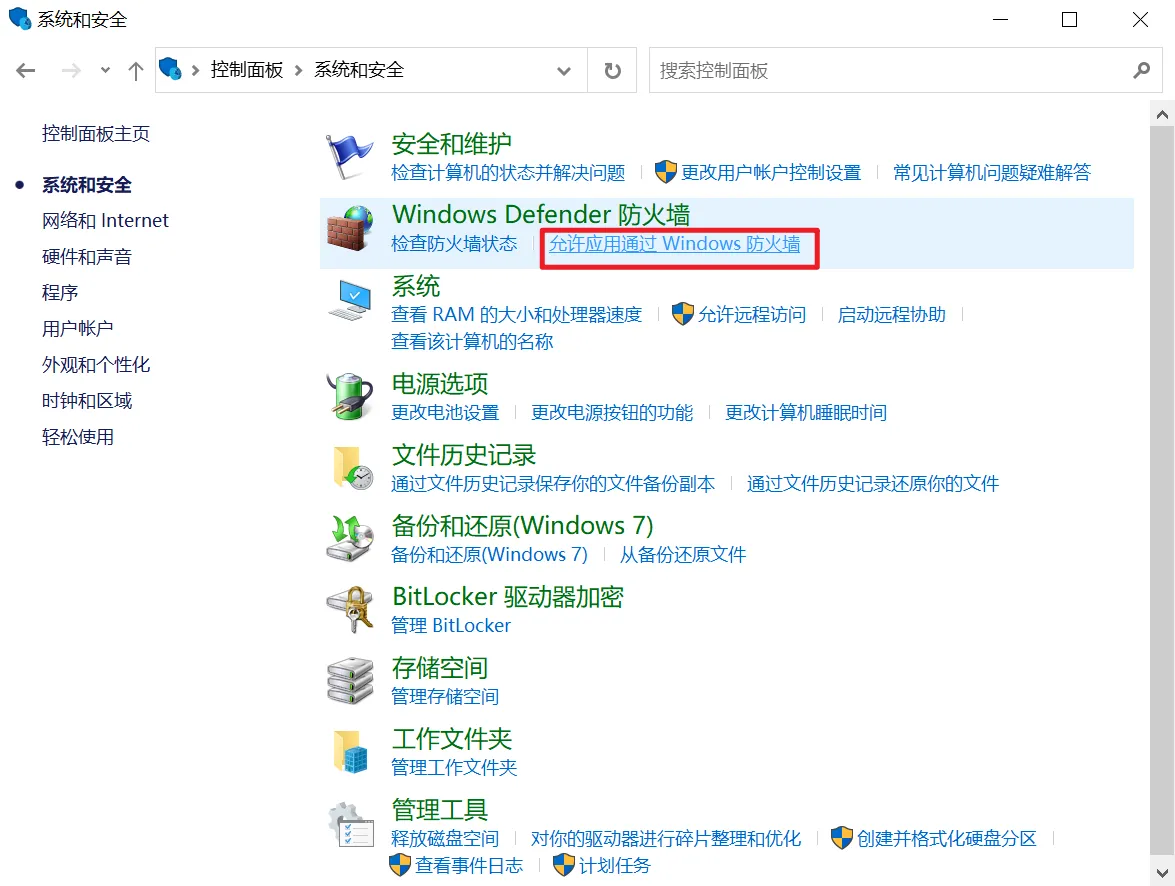This screenshot has height=886, width=1175.
Task: Open 用户帐户 category in sidebar
Action: pos(78,328)
